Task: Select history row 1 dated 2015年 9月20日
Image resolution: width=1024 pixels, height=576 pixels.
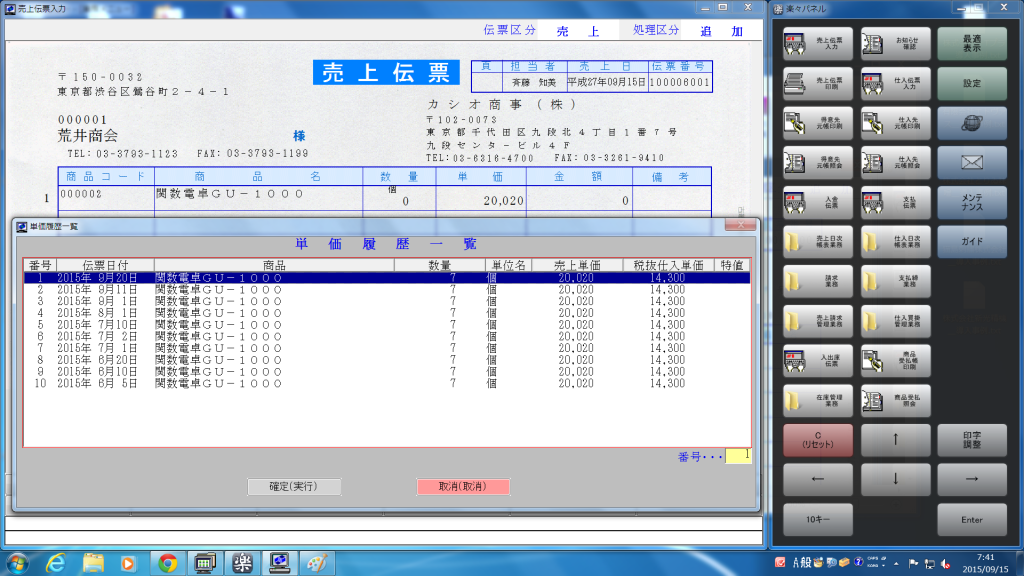Action: click(387, 278)
